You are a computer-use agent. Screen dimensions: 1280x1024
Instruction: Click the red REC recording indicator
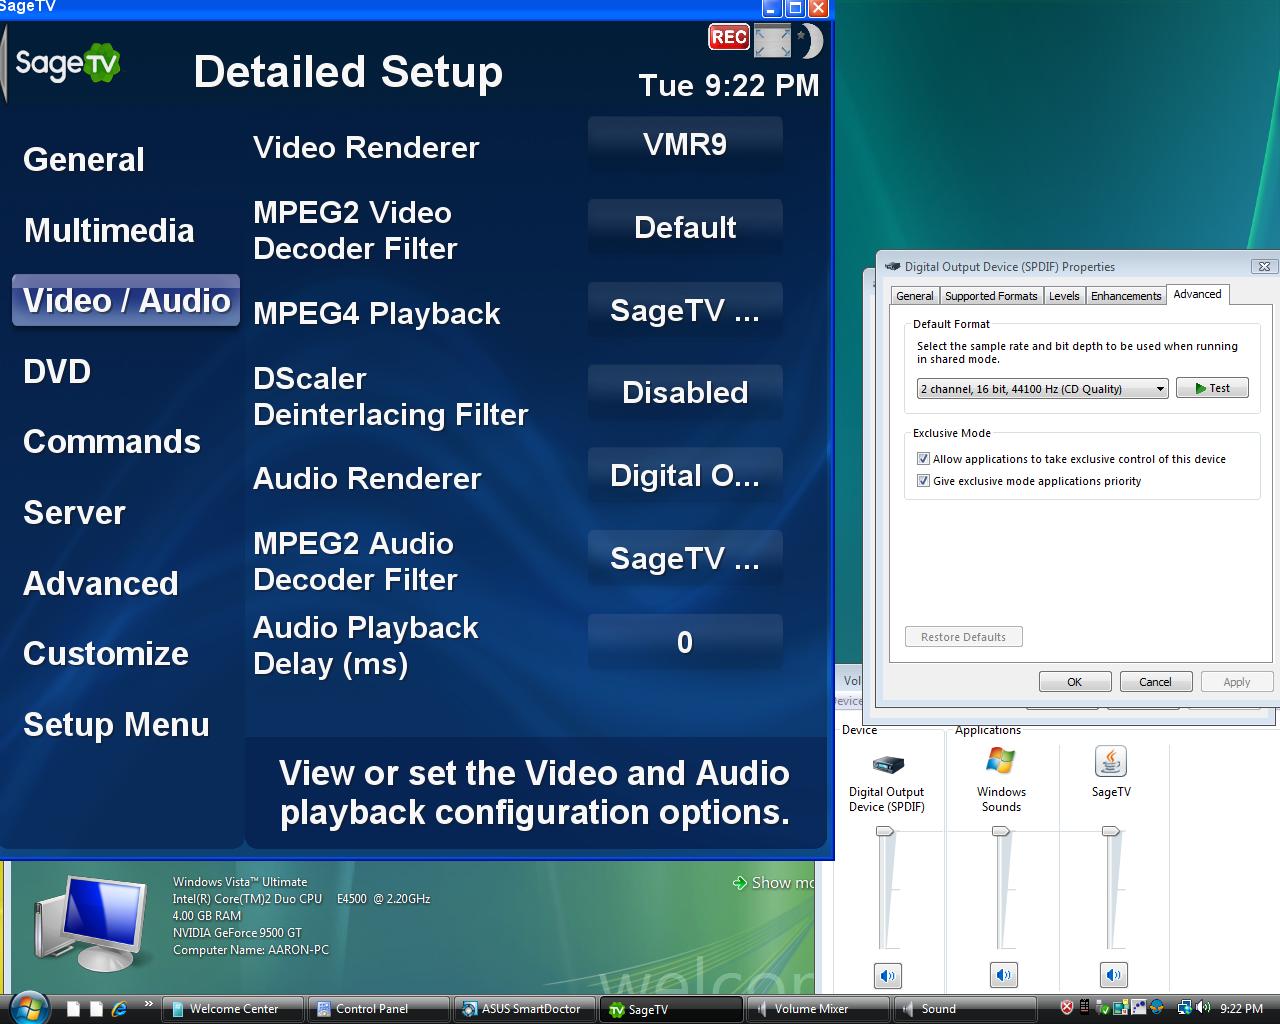coord(729,37)
